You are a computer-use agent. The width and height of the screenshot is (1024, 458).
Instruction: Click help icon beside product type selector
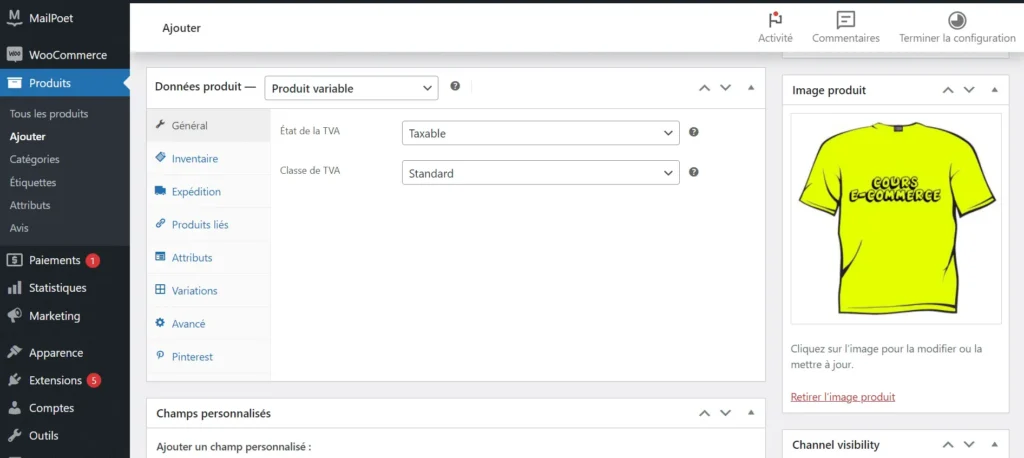(455, 87)
